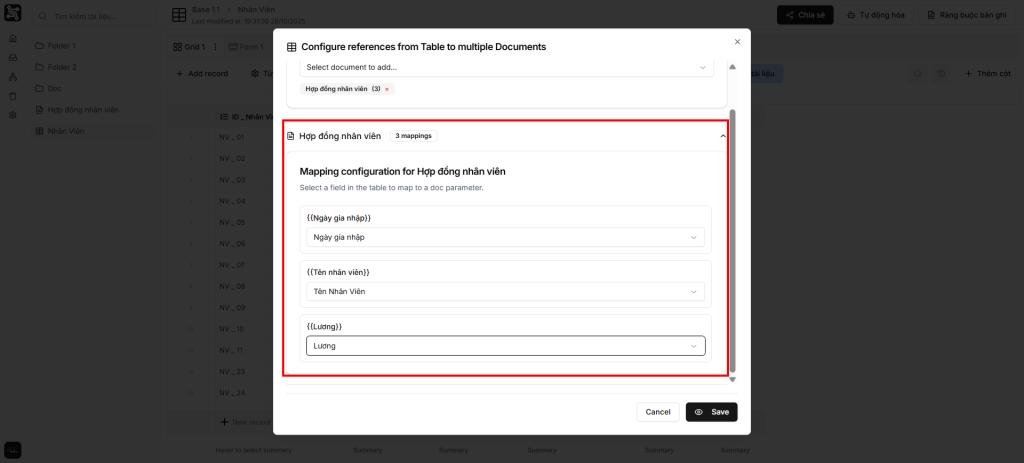The height and width of the screenshot is (463, 1024).
Task: Click the Save button
Action: point(711,412)
